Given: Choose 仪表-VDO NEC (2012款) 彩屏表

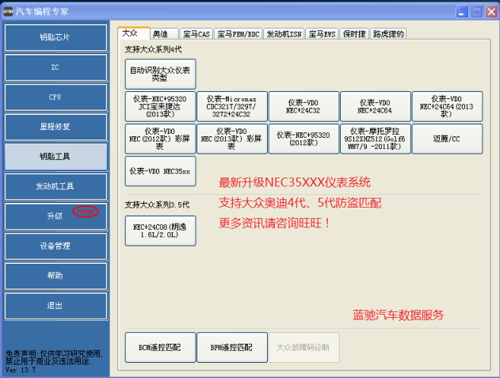Looking at the screenshot, I should tap(160, 139).
